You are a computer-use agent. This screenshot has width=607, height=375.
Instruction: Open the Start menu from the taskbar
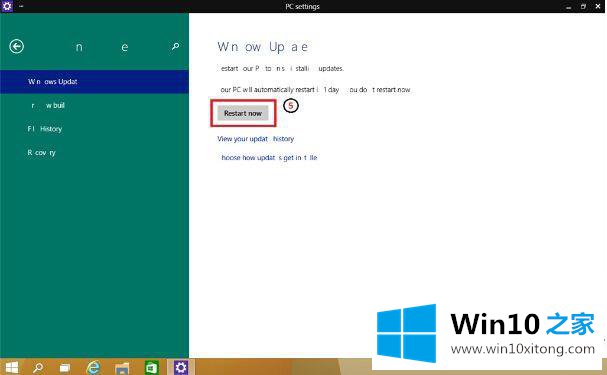[x=12, y=367]
